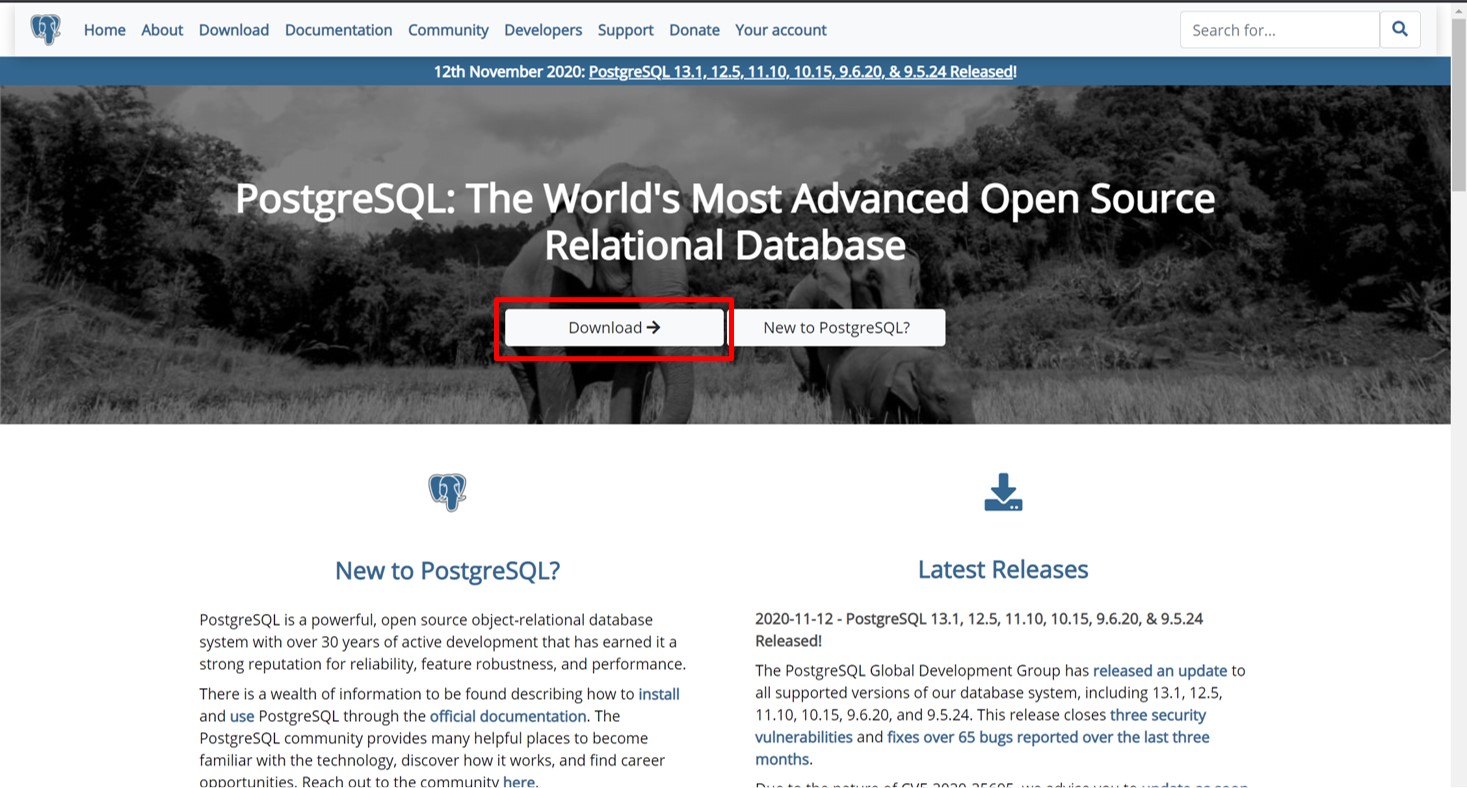Open the Developers menu item
This screenshot has width=1467, height=788.
coord(543,30)
